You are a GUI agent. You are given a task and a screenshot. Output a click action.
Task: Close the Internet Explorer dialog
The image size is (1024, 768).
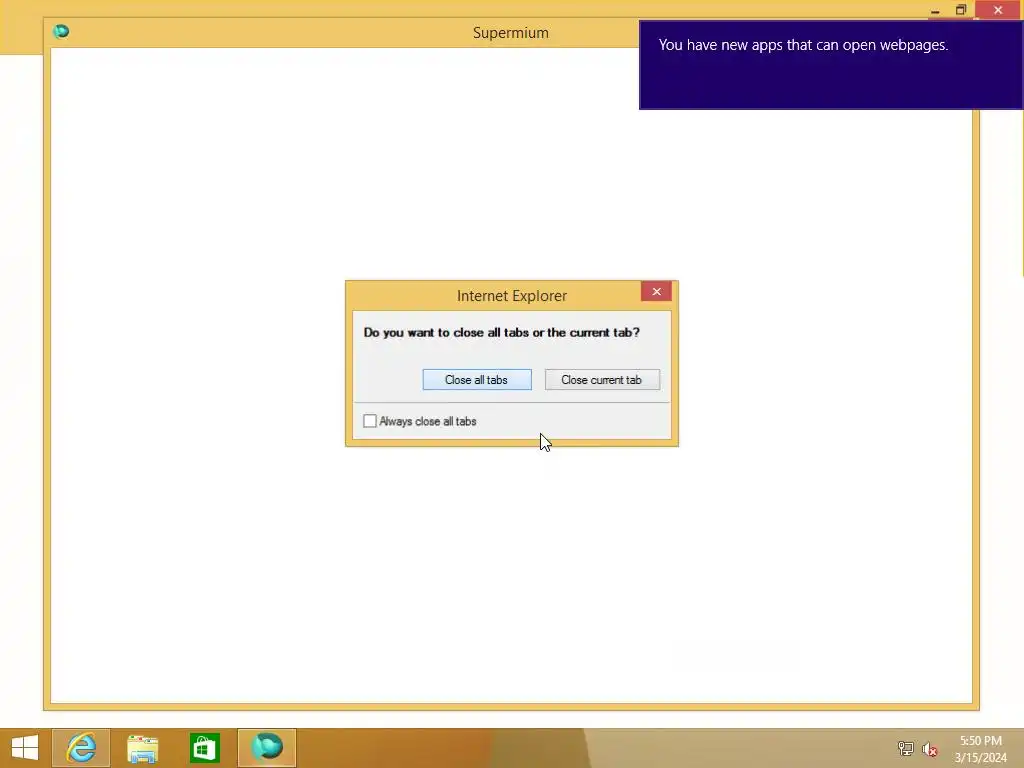click(x=656, y=291)
